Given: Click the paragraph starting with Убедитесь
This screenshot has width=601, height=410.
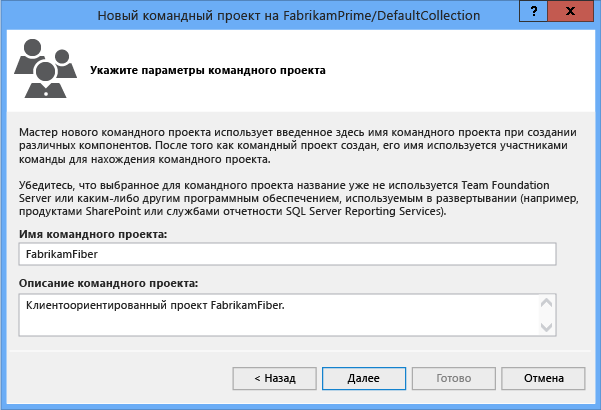Looking at the screenshot, I should tap(299, 198).
